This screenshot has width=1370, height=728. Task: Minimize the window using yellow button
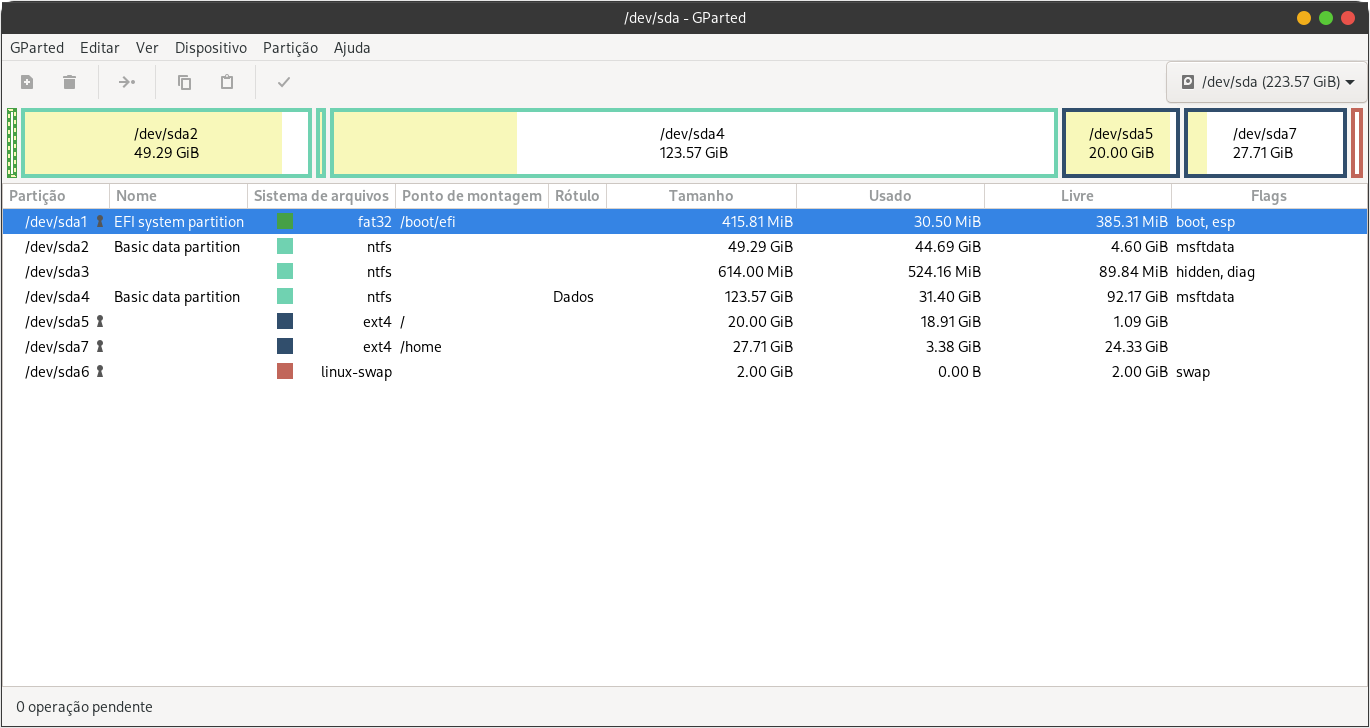coord(1304,18)
